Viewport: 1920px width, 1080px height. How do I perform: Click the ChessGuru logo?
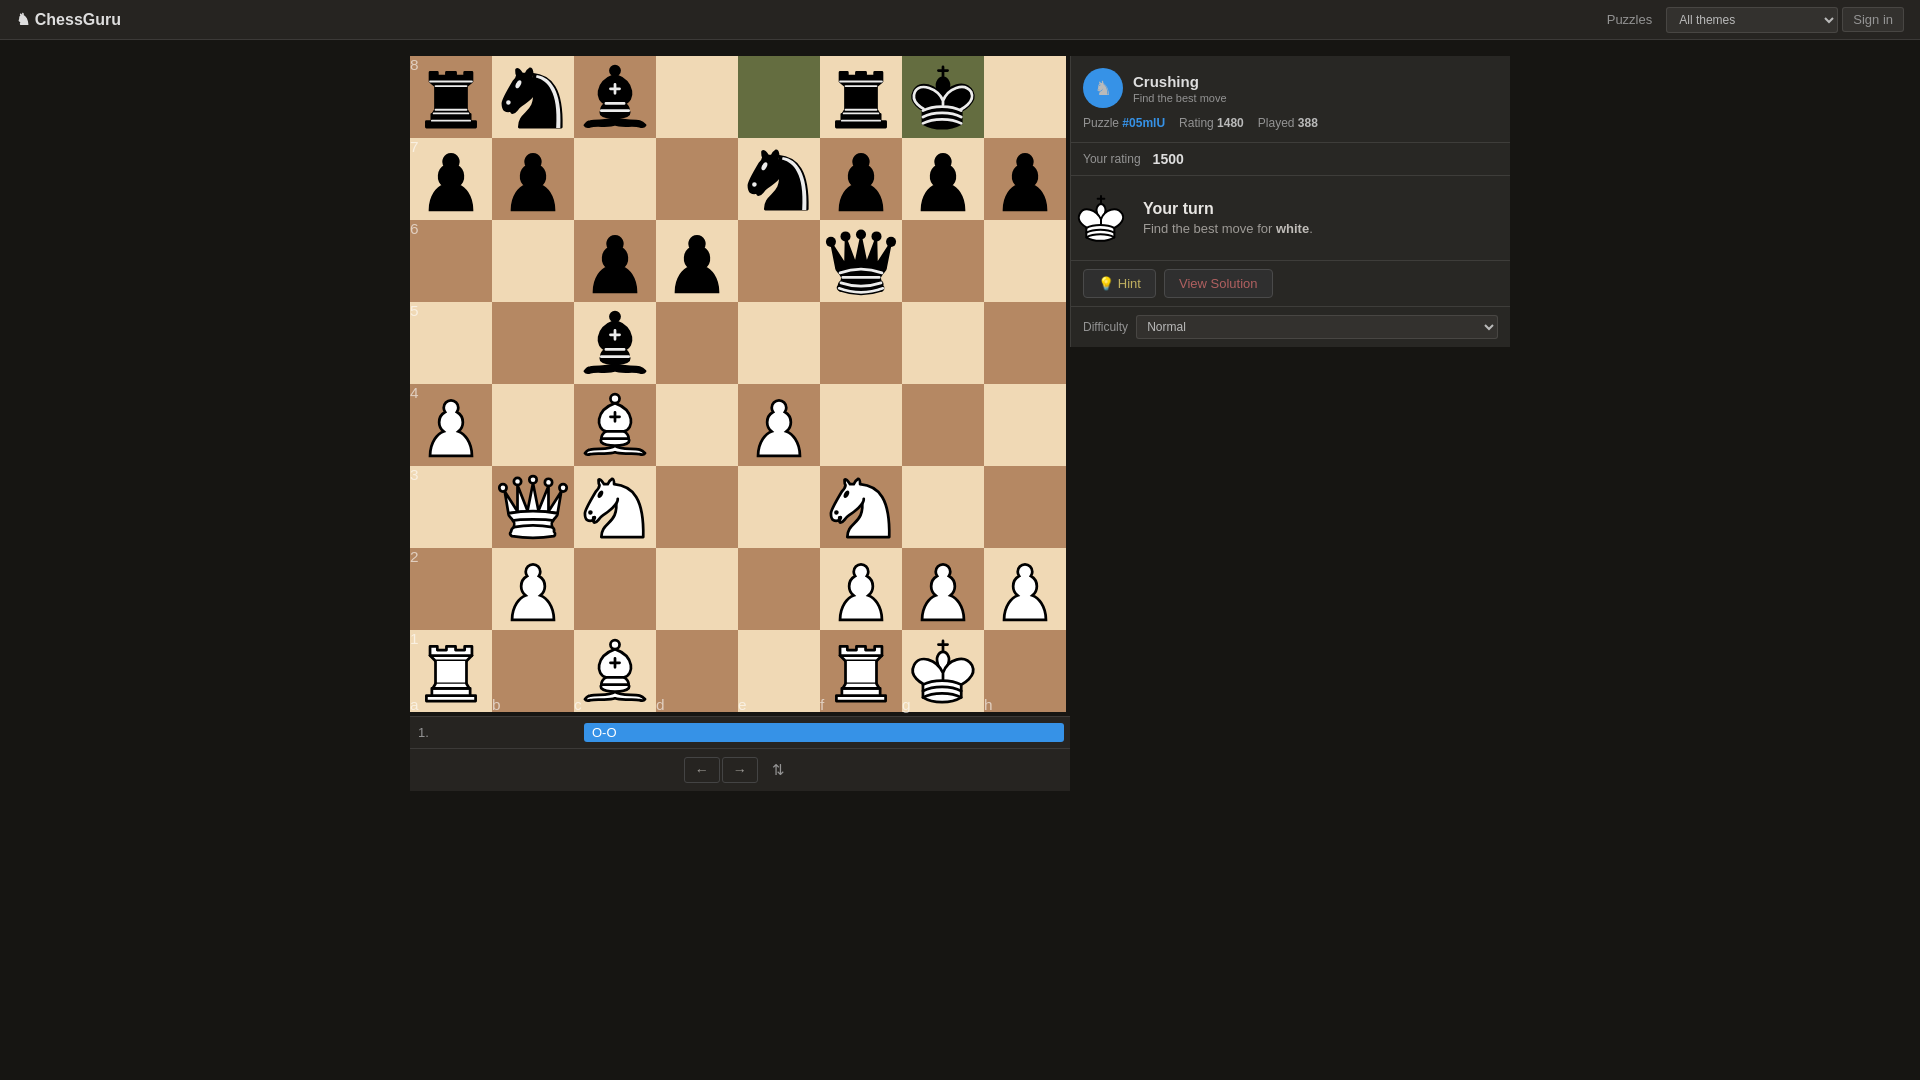69,20
